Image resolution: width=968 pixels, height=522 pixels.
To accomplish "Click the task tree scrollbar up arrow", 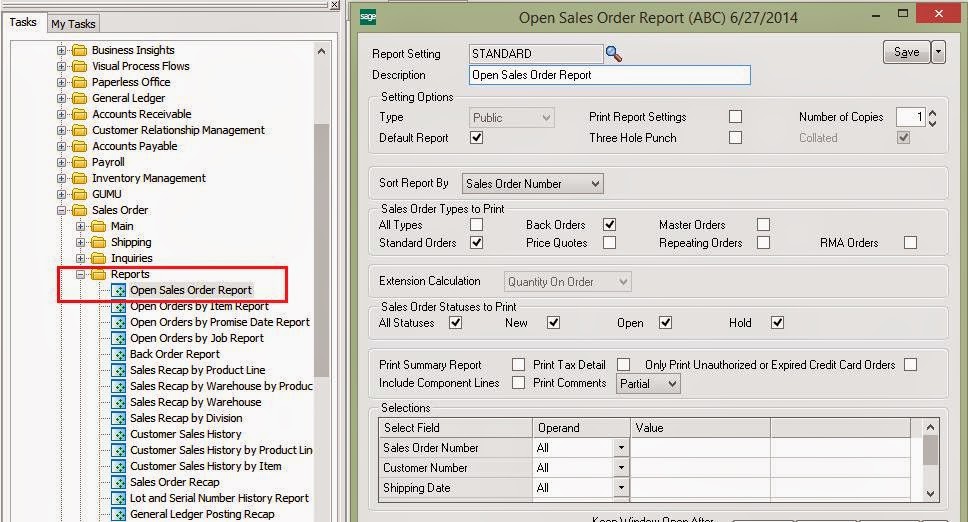I will [321, 51].
